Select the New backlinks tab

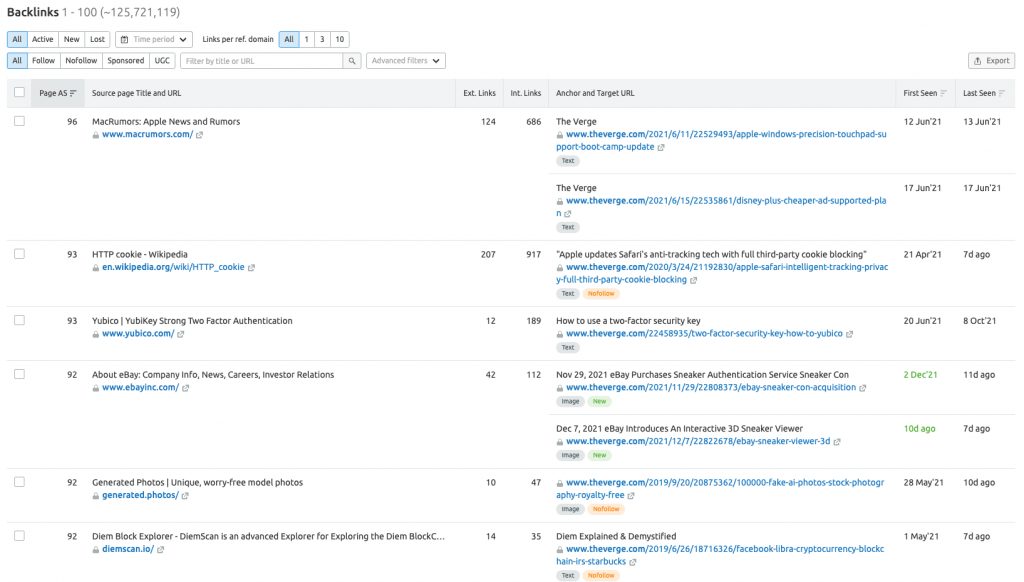click(72, 39)
